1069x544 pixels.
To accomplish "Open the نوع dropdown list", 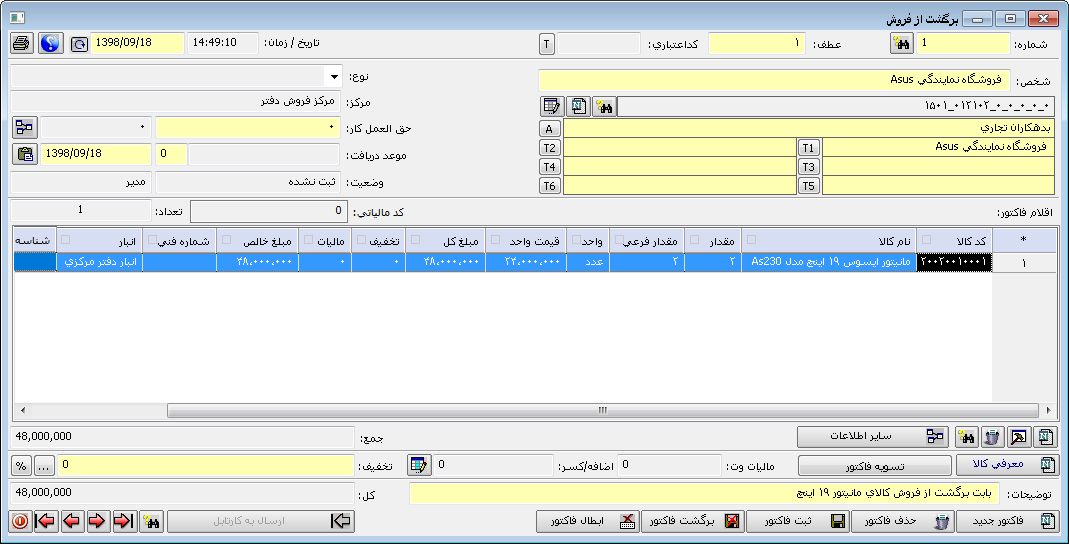I will (x=332, y=77).
